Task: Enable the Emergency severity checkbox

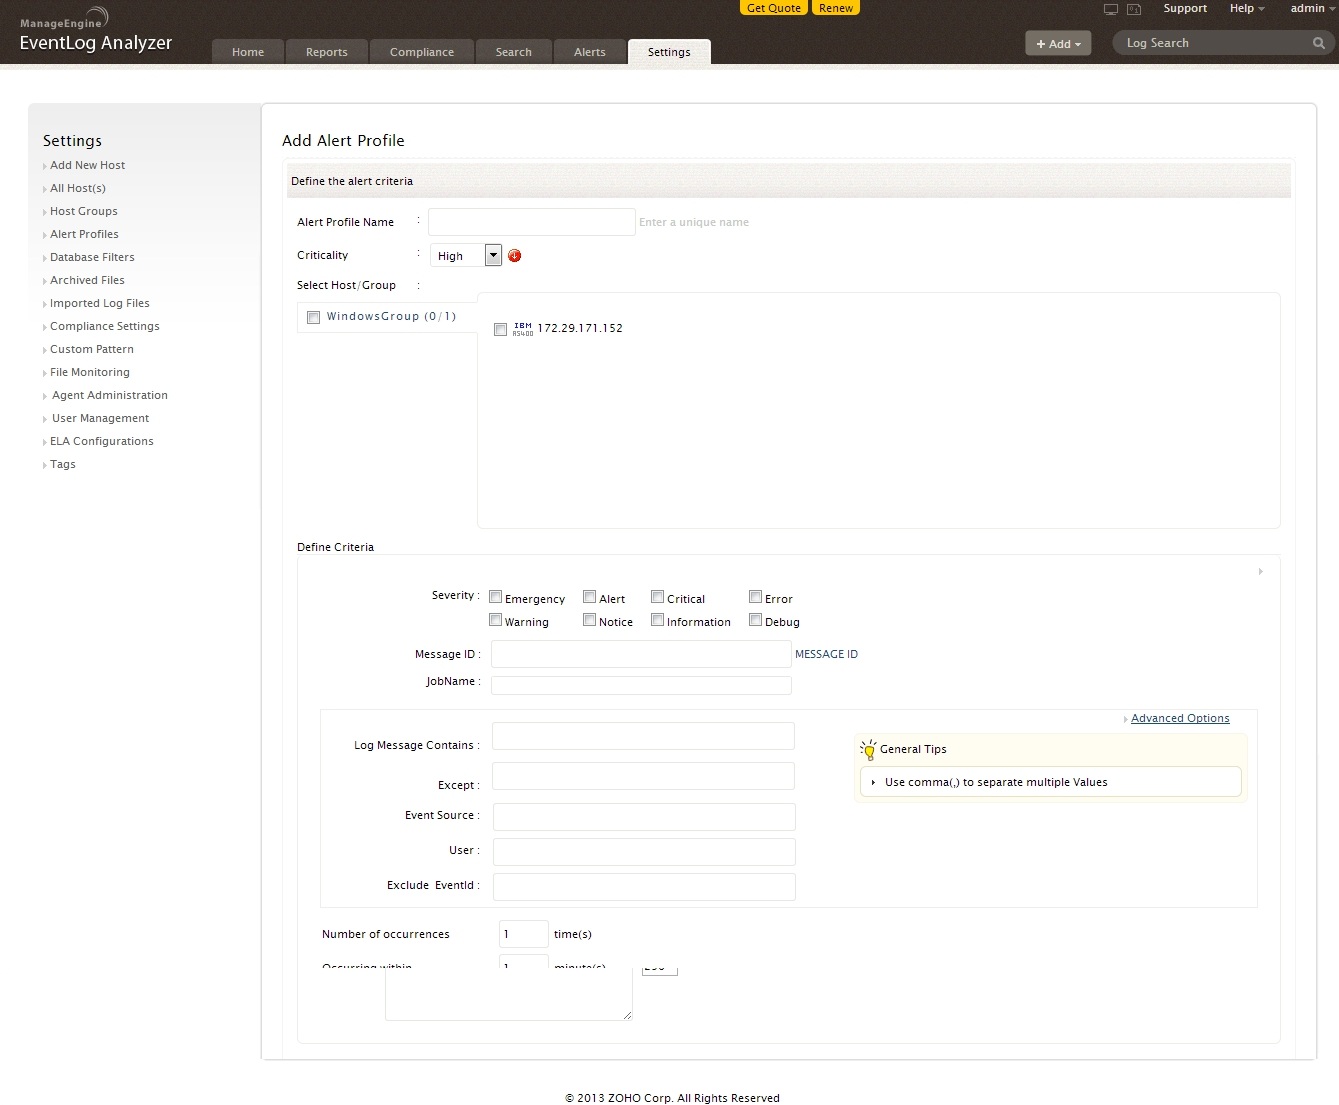Action: coord(495,597)
